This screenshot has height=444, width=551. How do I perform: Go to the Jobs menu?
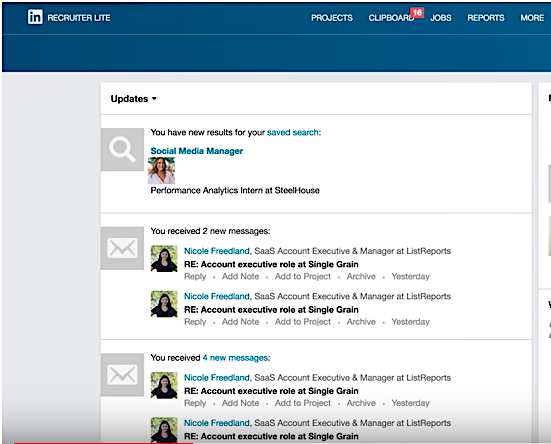tap(441, 18)
